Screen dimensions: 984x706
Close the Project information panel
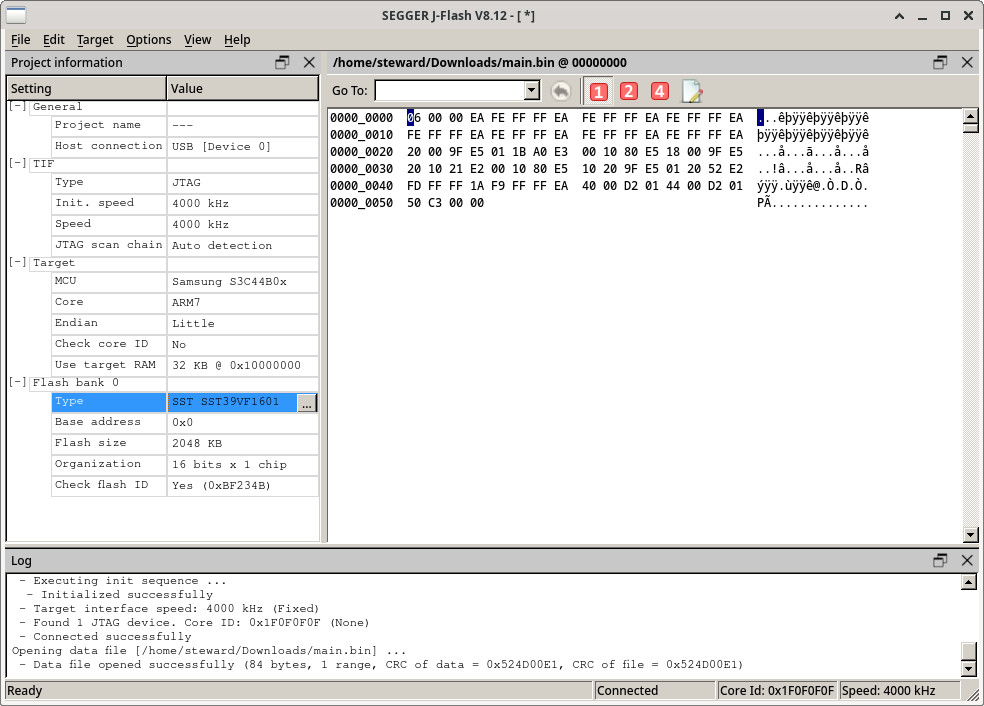[309, 62]
